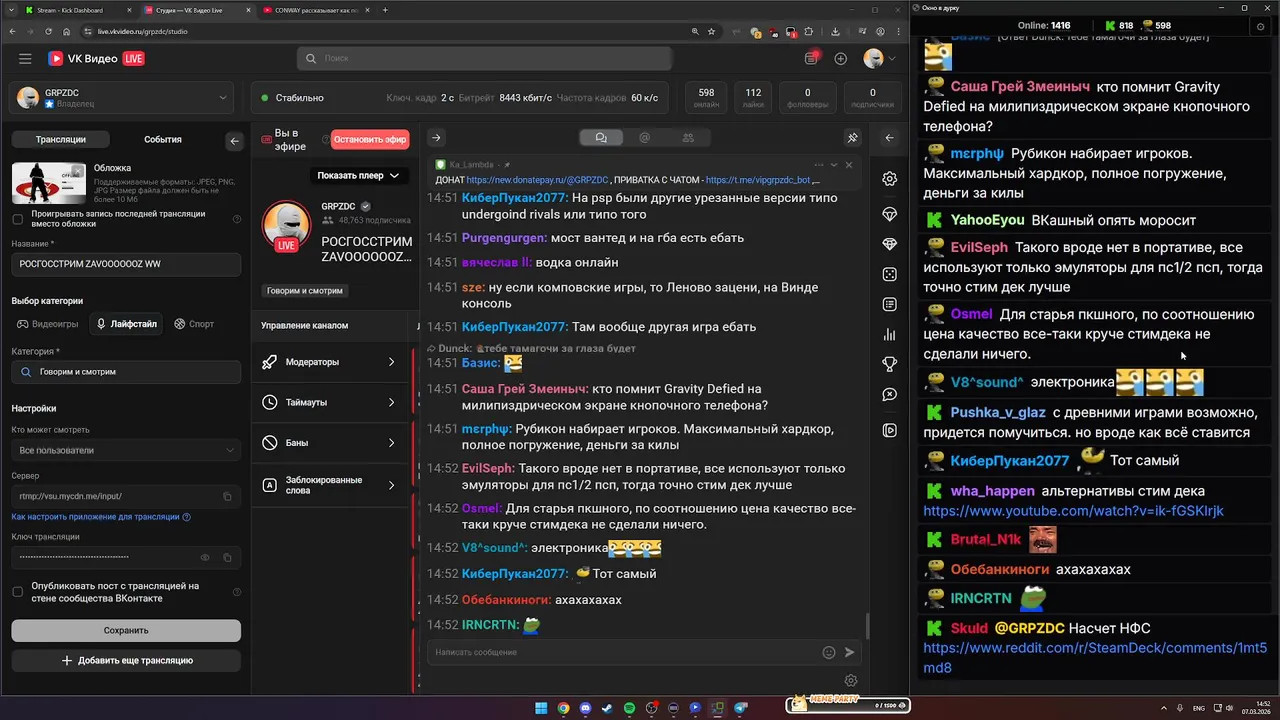Viewport: 1280px width, 720px height.
Task: Select the Лайфстайл category option
Action: coord(126,324)
